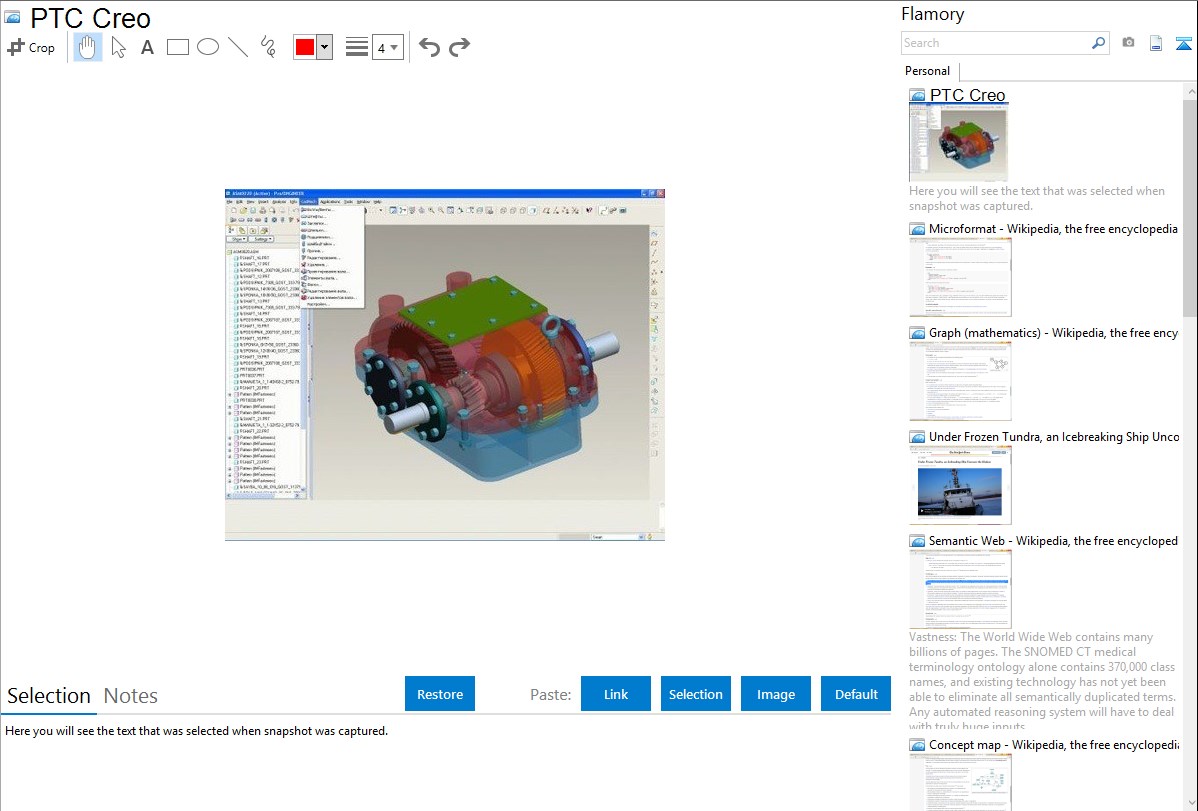The height and width of the screenshot is (811, 1198).
Task: Open the PTC Creo snapshot title
Action: coord(967,95)
